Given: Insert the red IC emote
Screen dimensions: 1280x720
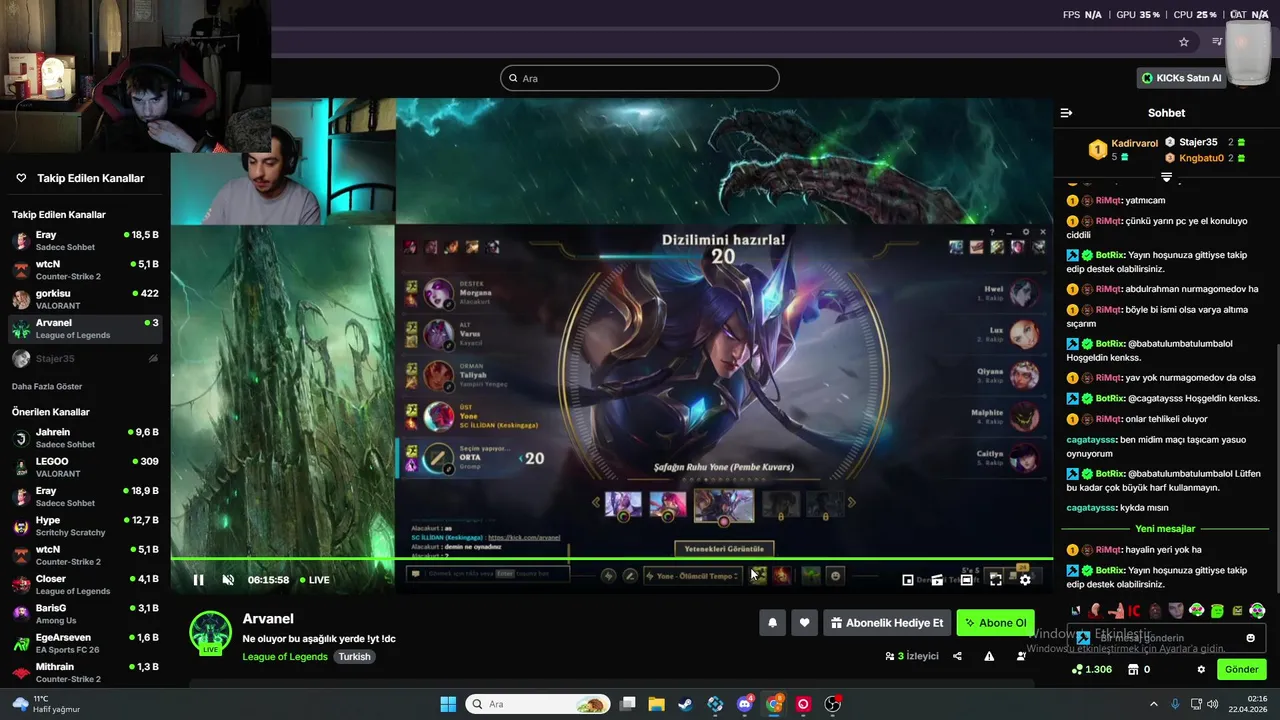Looking at the screenshot, I should coord(1135,611).
